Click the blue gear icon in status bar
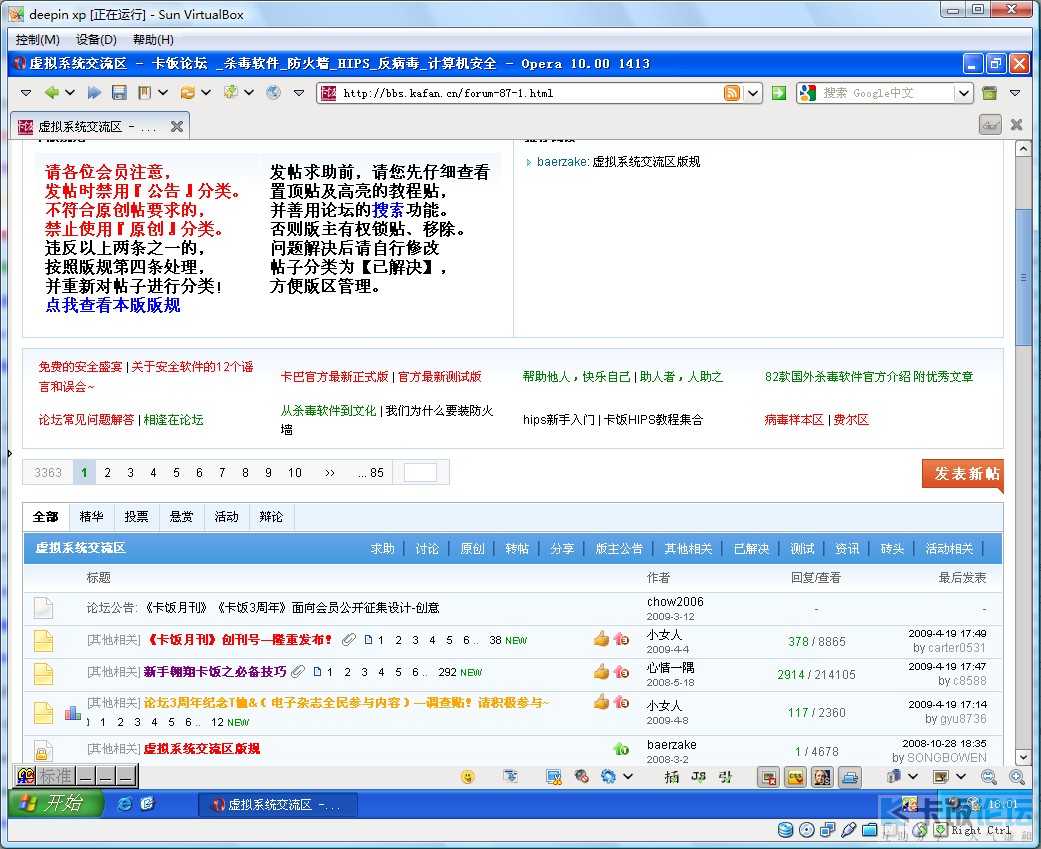 pyautogui.click(x=608, y=776)
